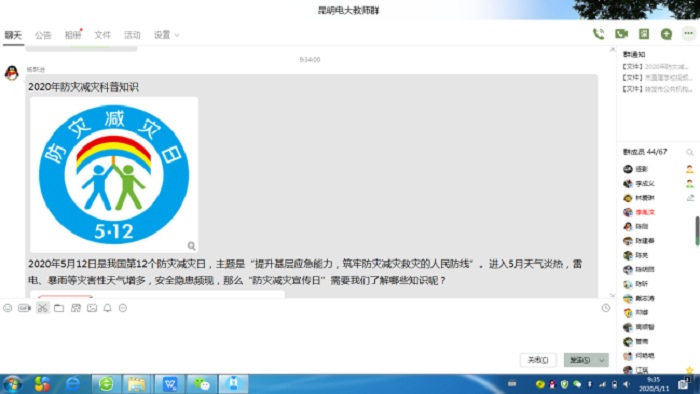Open message history clock icon

click(606, 308)
